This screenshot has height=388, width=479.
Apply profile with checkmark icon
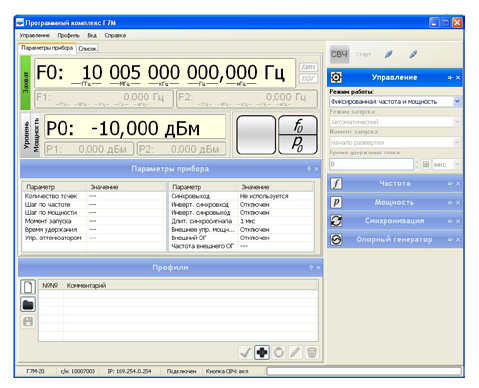click(245, 352)
